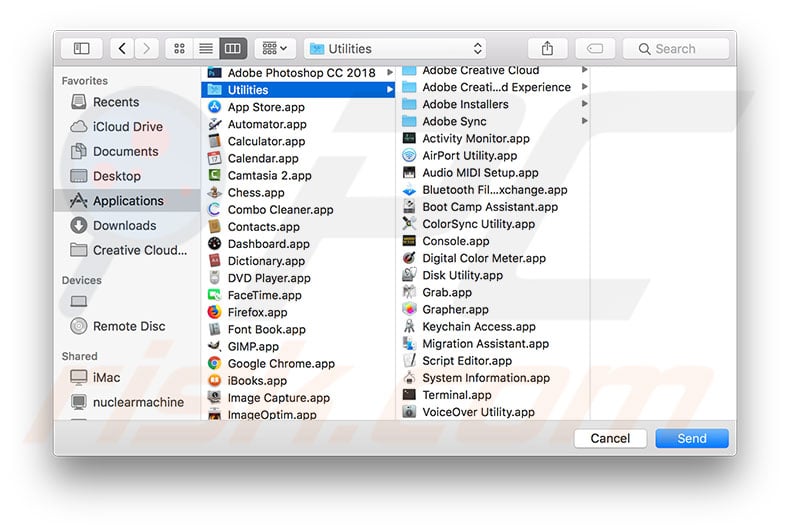
Task: Select Combo Cleaner.app icon
Action: point(215,210)
